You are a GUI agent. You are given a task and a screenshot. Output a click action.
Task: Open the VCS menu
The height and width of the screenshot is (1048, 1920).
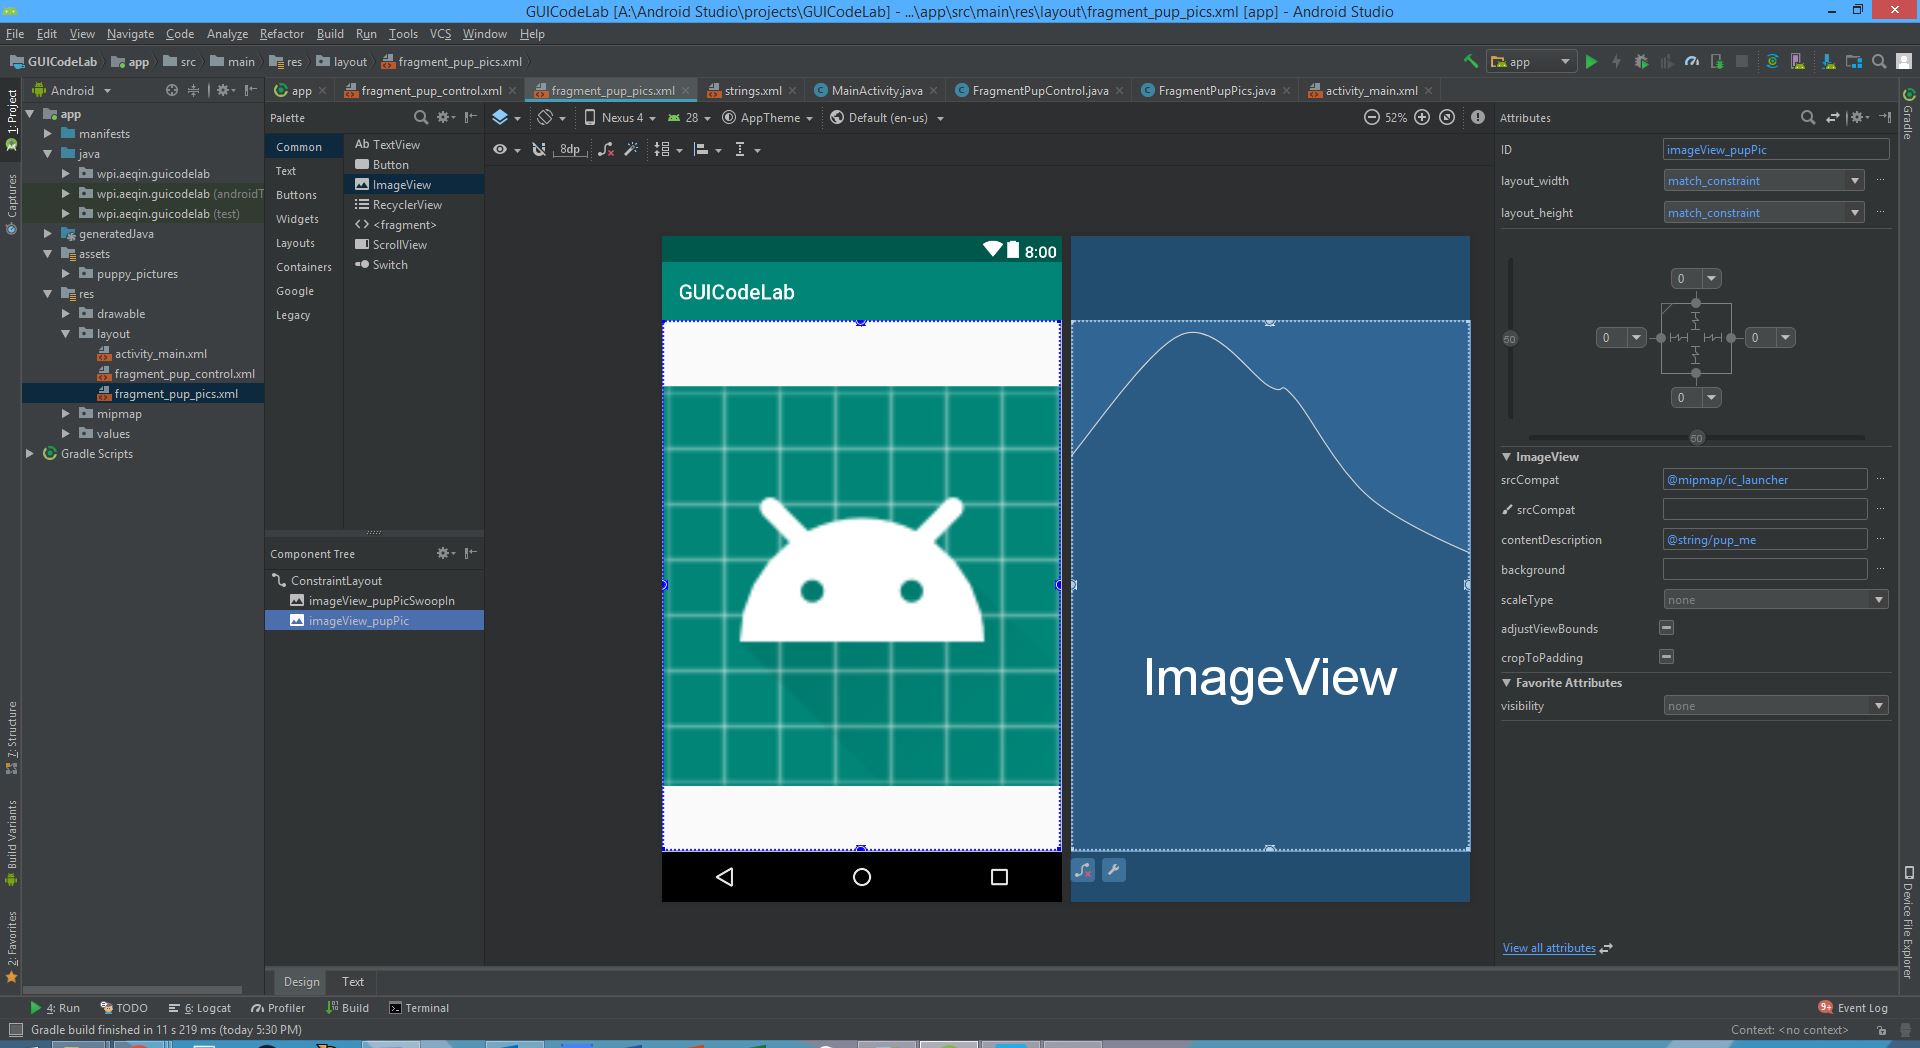pyautogui.click(x=440, y=34)
